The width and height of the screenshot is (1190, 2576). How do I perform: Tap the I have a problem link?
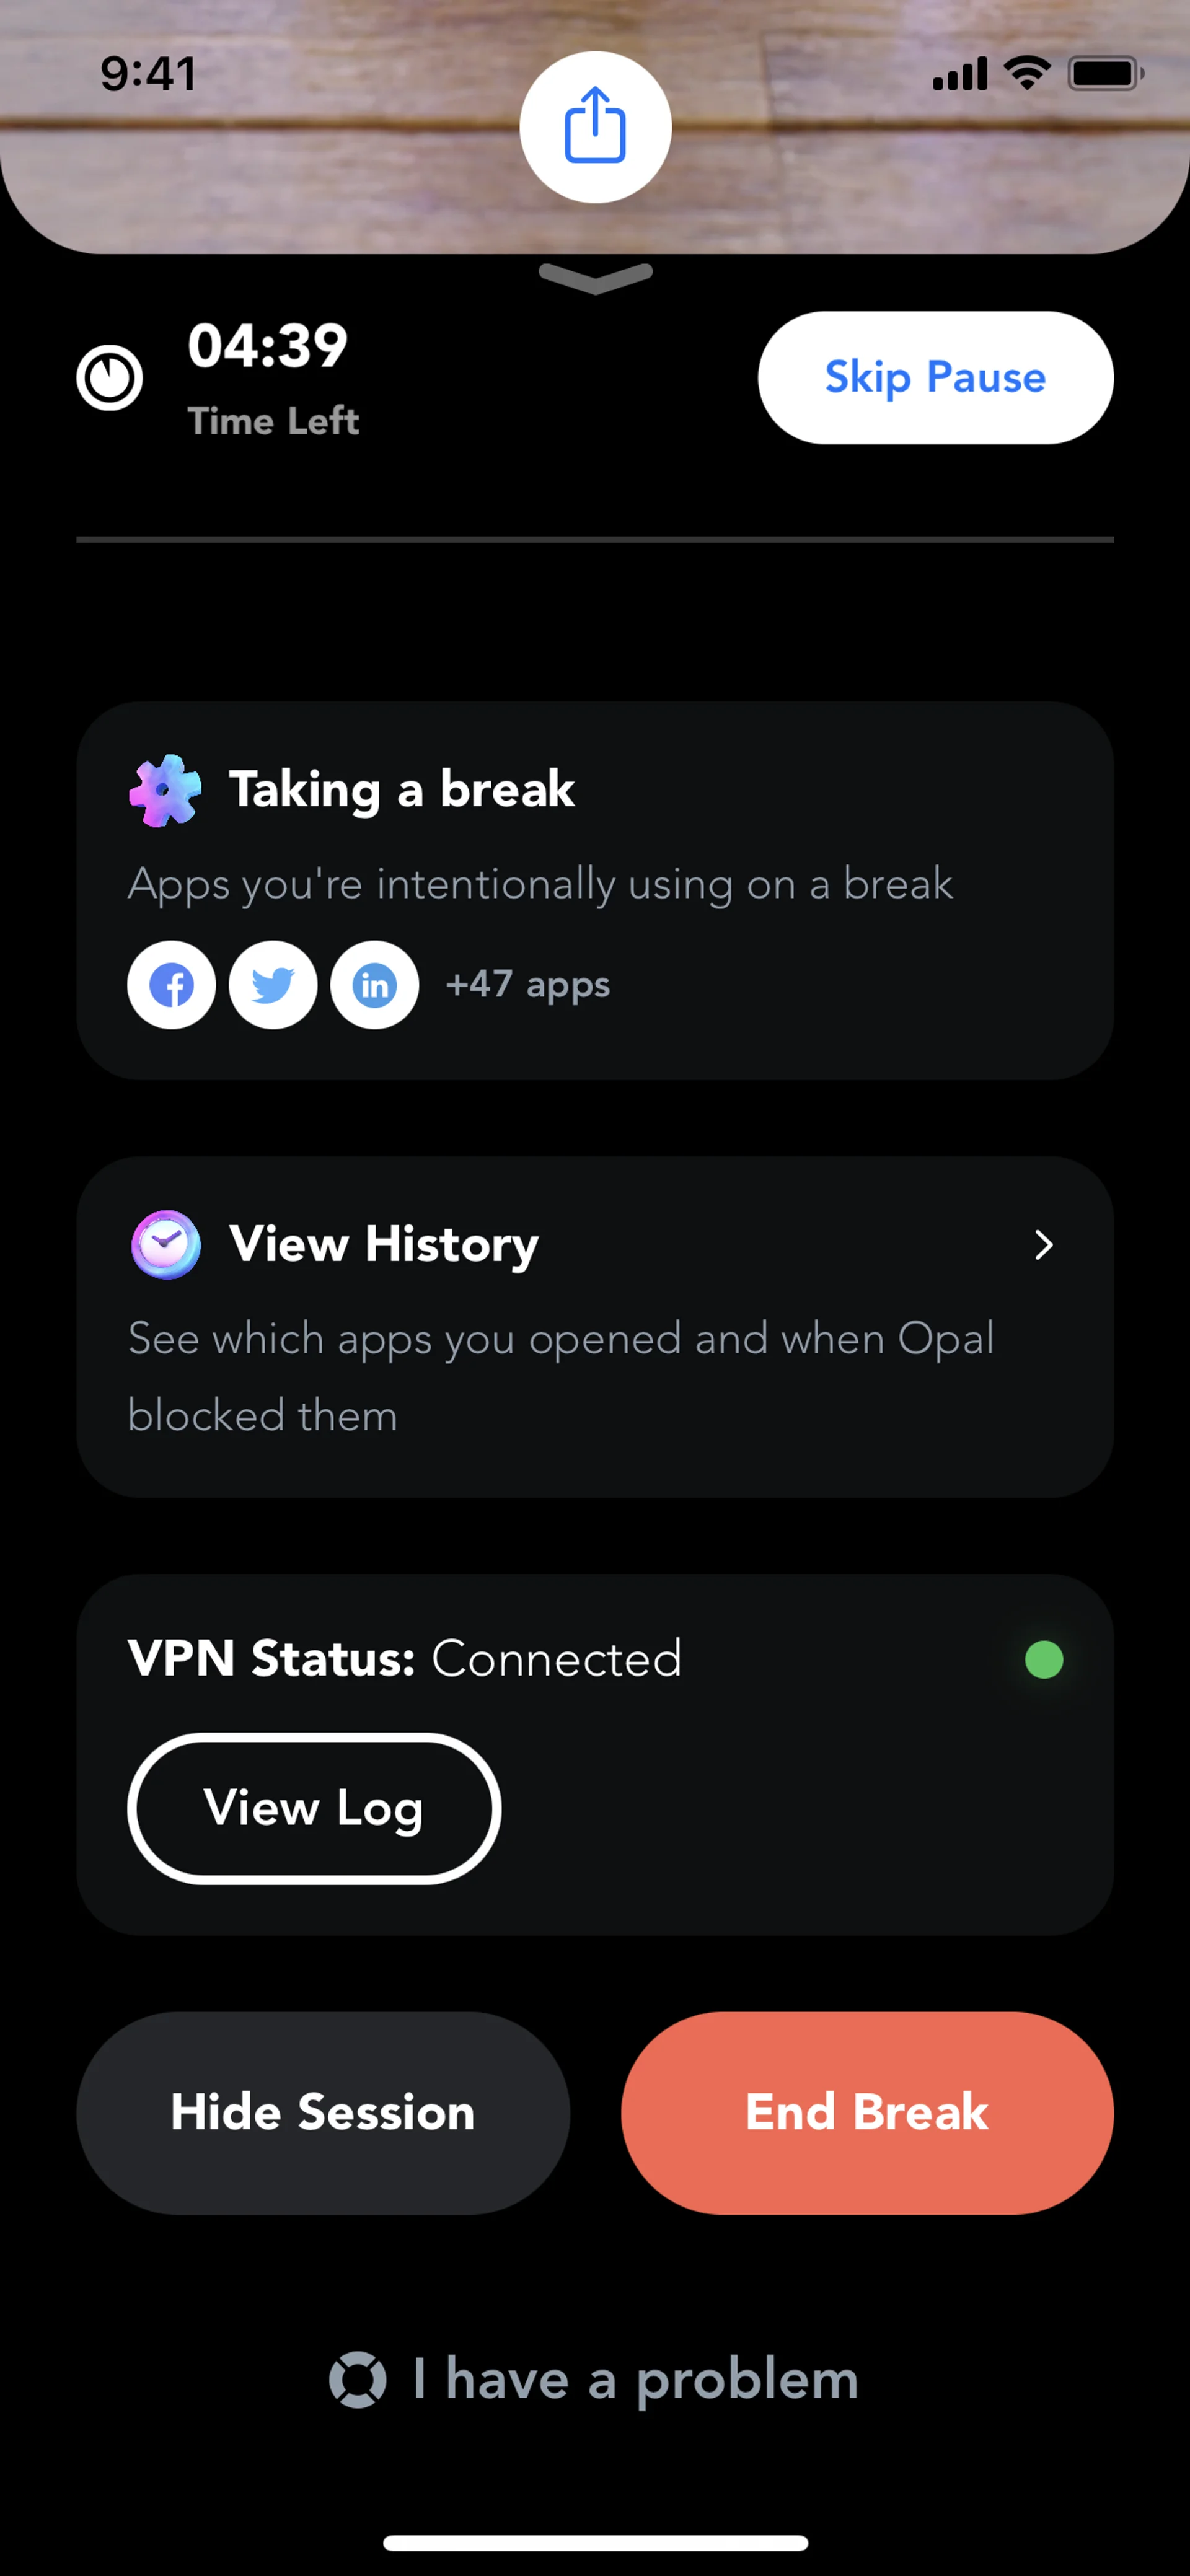click(x=636, y=2379)
